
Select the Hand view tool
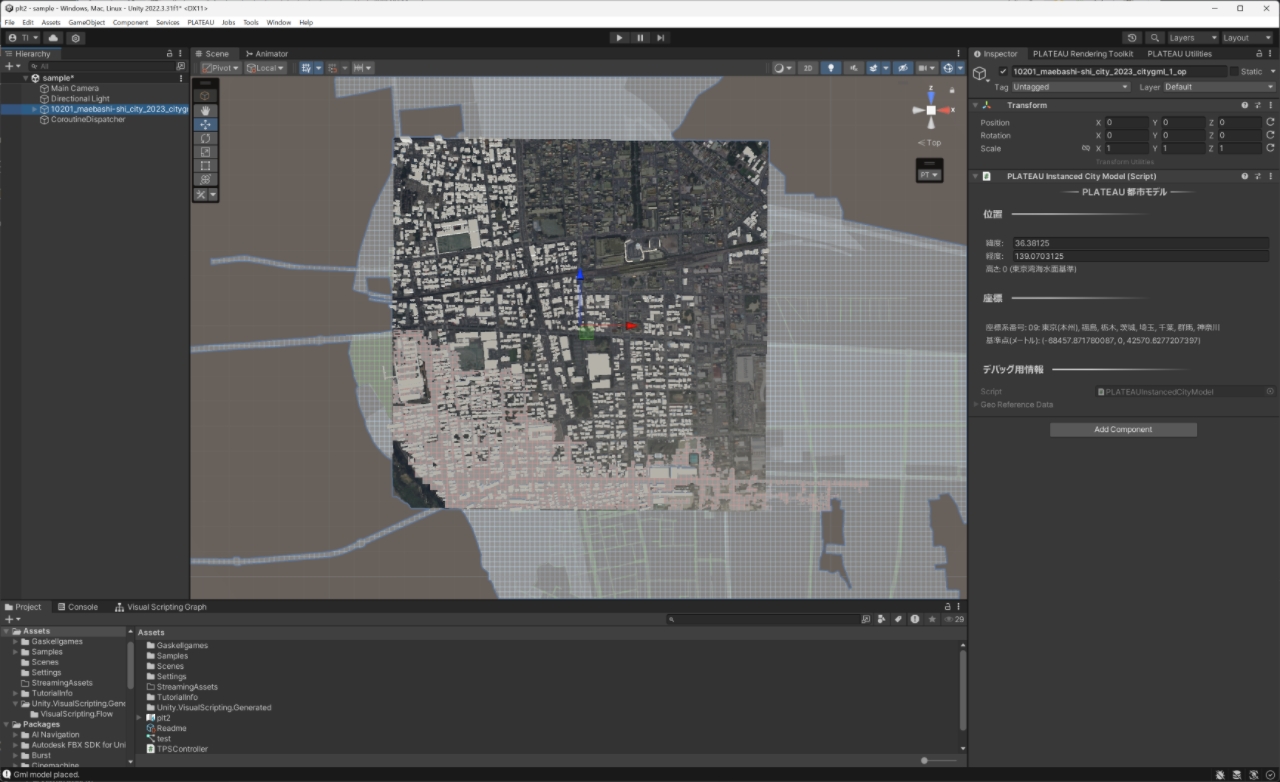point(205,110)
